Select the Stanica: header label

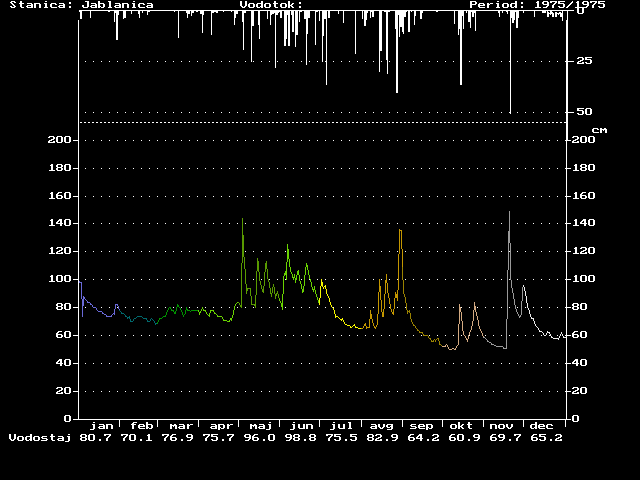coord(40,5)
